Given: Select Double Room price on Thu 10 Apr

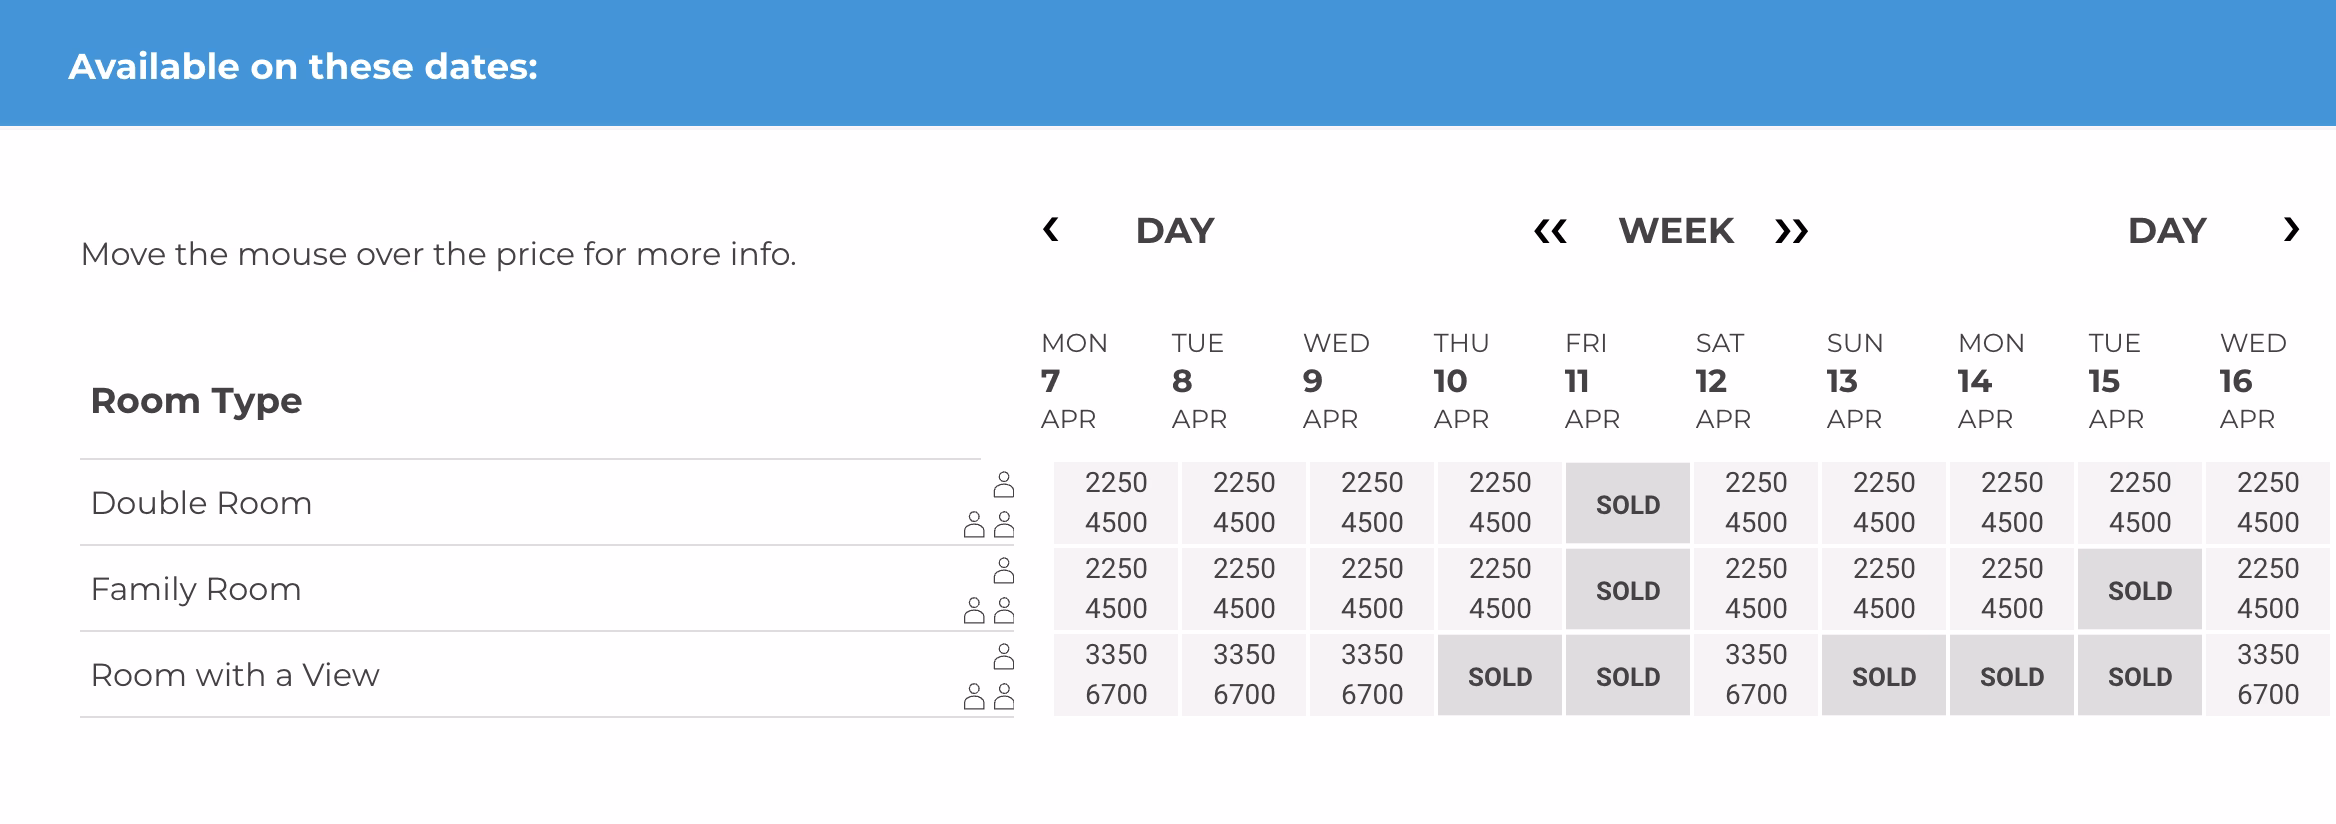Looking at the screenshot, I should point(1500,503).
